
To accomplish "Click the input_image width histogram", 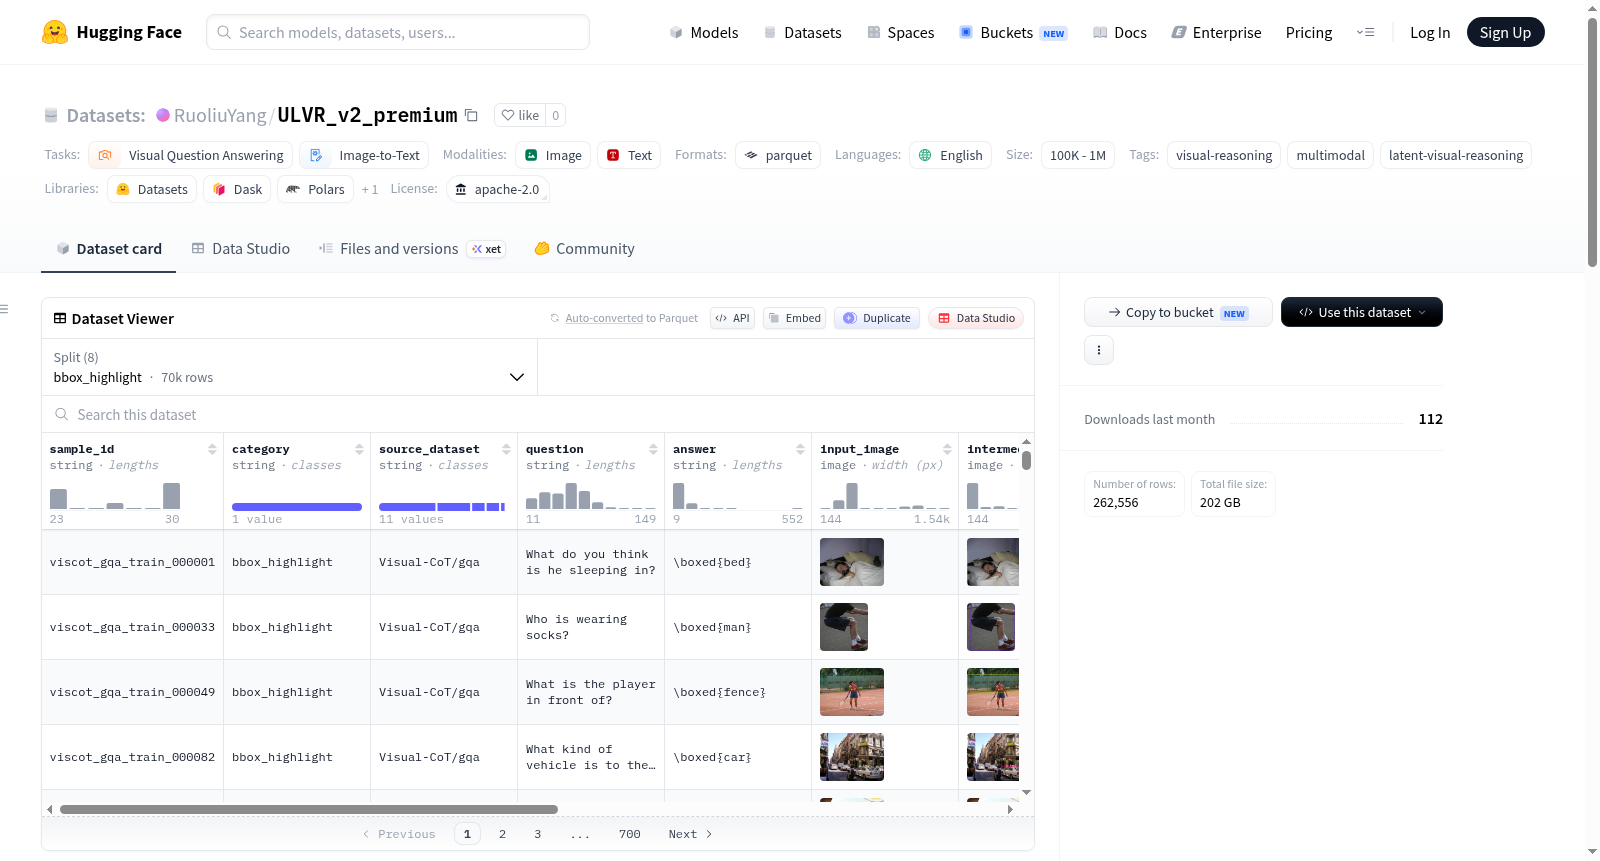I will pos(885,496).
